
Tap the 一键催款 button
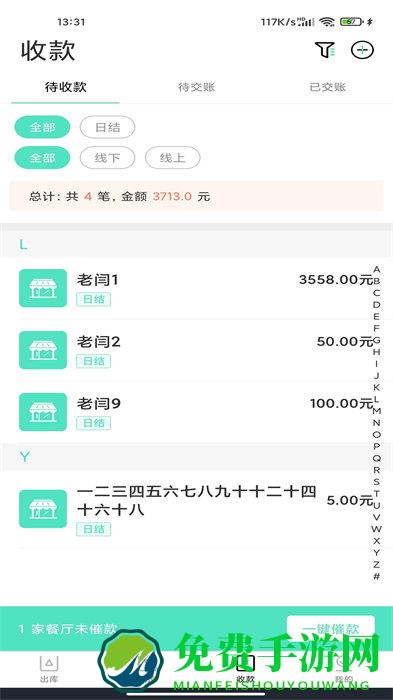pos(331,629)
